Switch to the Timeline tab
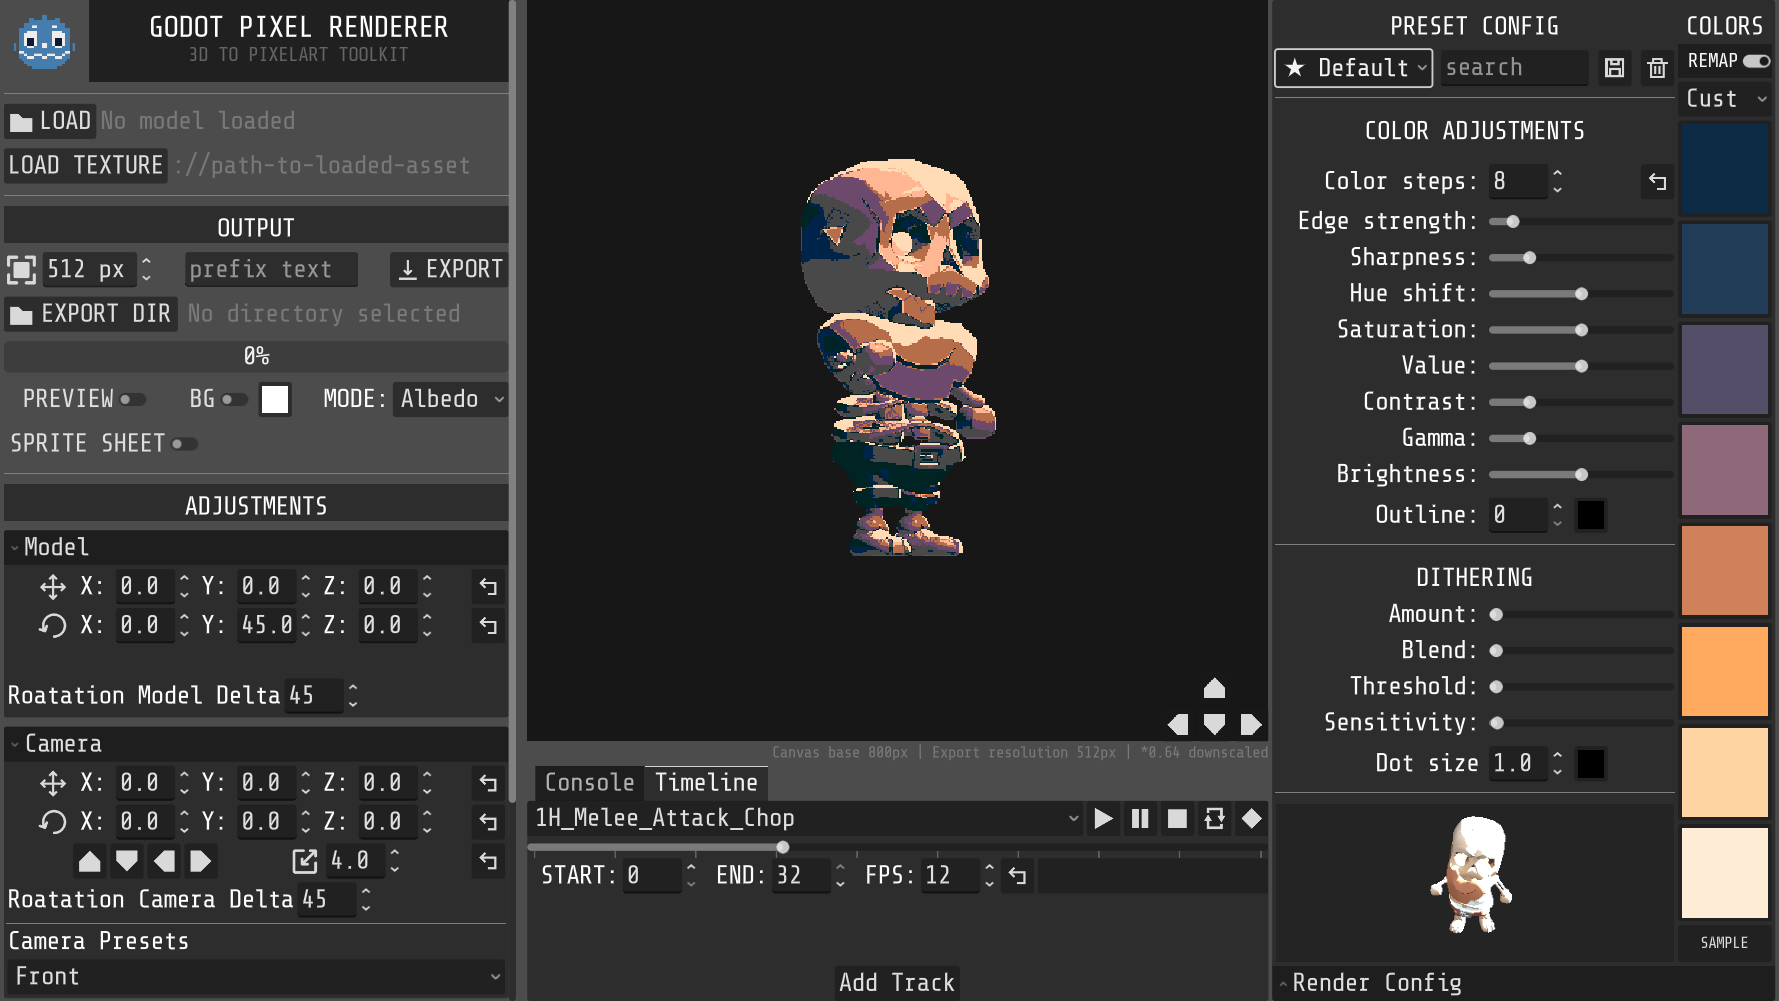The height and width of the screenshot is (1001, 1779). pyautogui.click(x=706, y=783)
